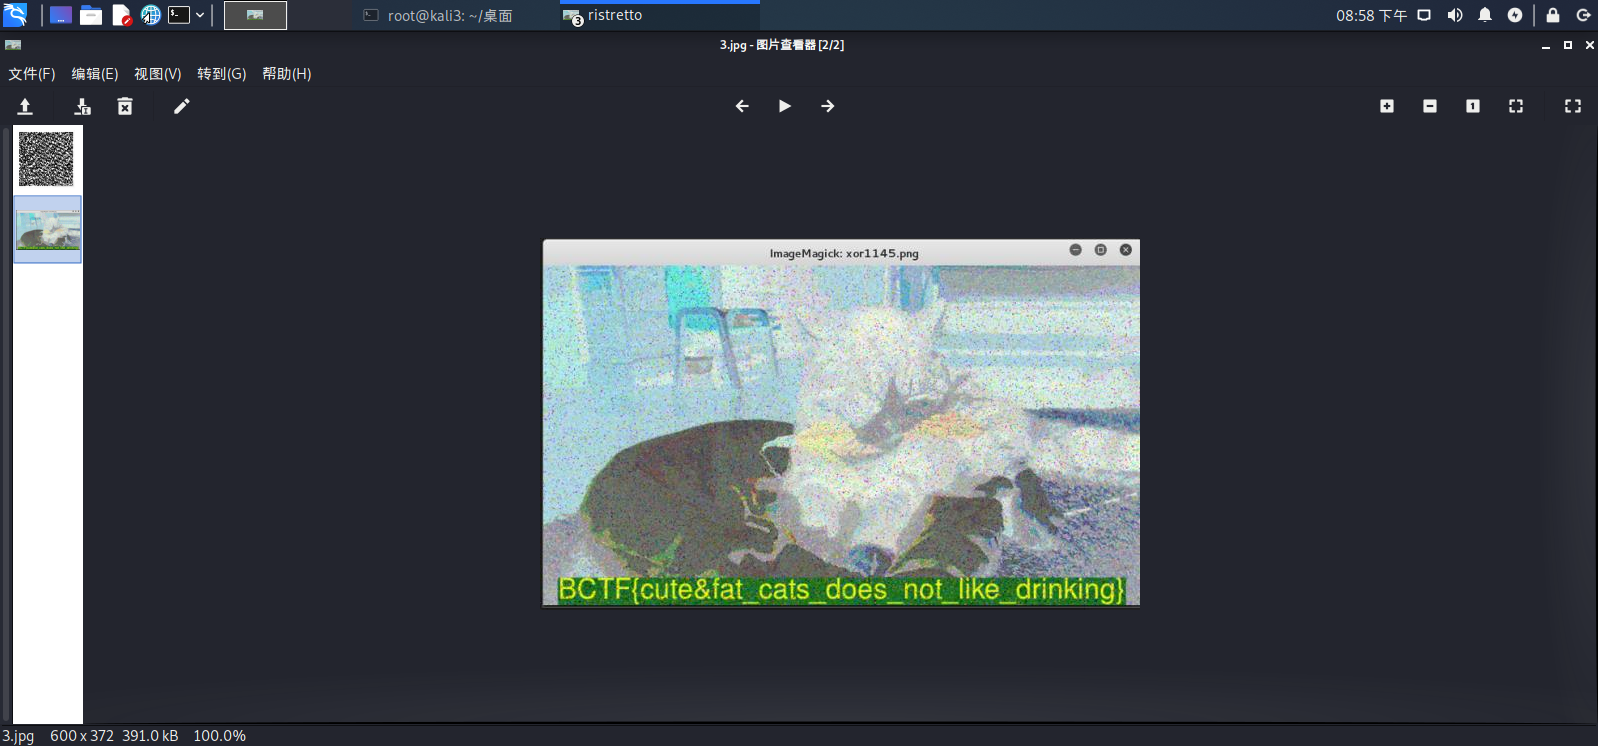This screenshot has height=746, width=1598.
Task: Show desktop from the taskbar icon
Action: point(61,15)
